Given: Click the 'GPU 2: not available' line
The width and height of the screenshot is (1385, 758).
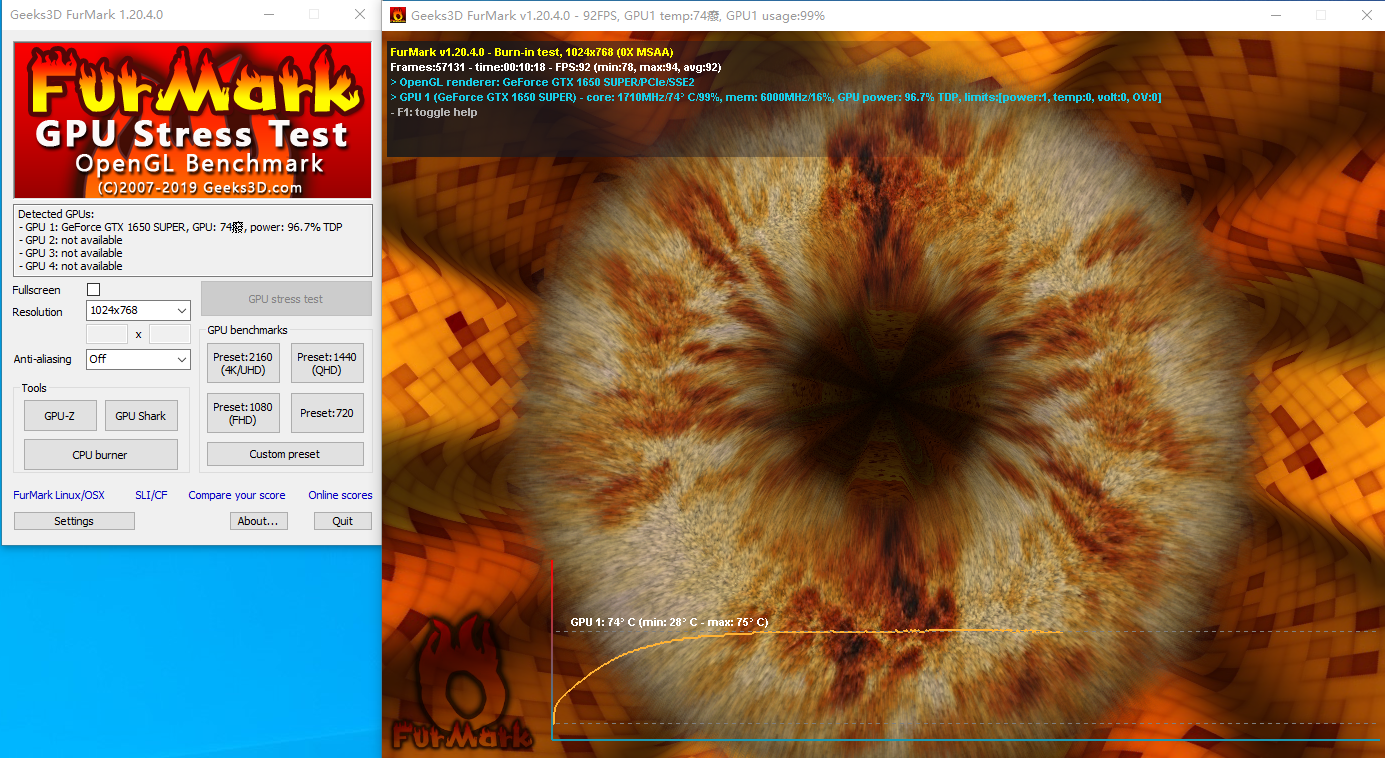Looking at the screenshot, I should [x=71, y=240].
